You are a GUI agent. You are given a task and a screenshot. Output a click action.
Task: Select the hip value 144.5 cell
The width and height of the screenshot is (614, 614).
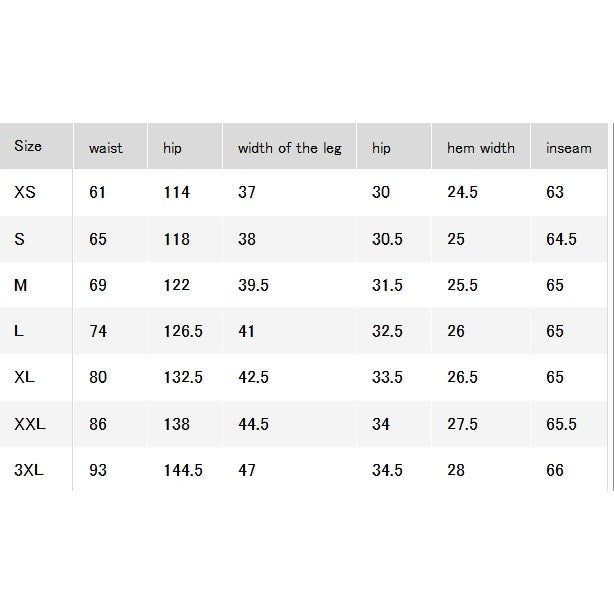click(x=185, y=470)
